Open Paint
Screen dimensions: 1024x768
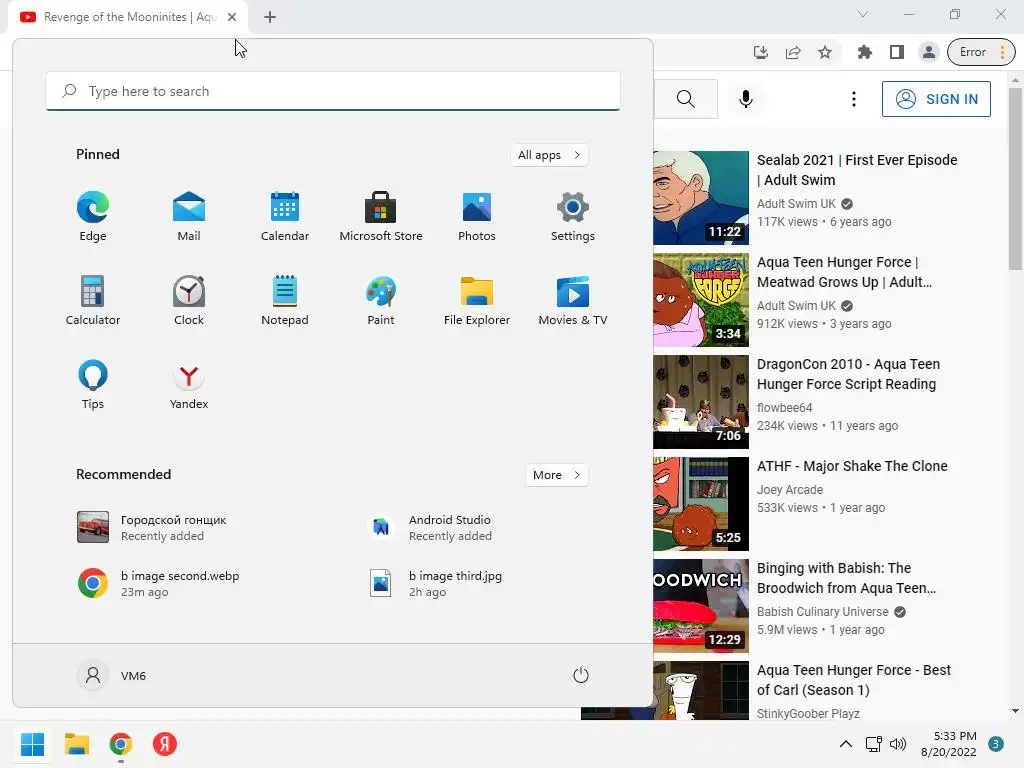click(381, 301)
